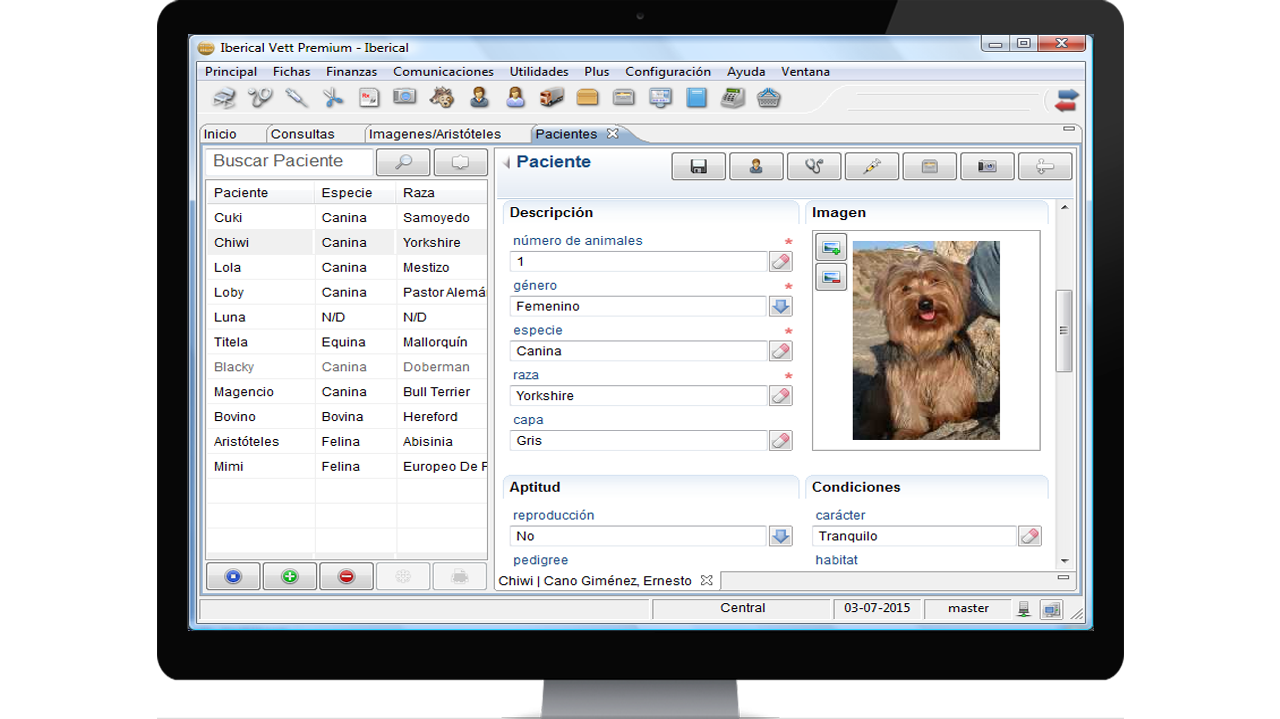Remove patient with red minus button
Screen dimensions: 1280x719
346,577
